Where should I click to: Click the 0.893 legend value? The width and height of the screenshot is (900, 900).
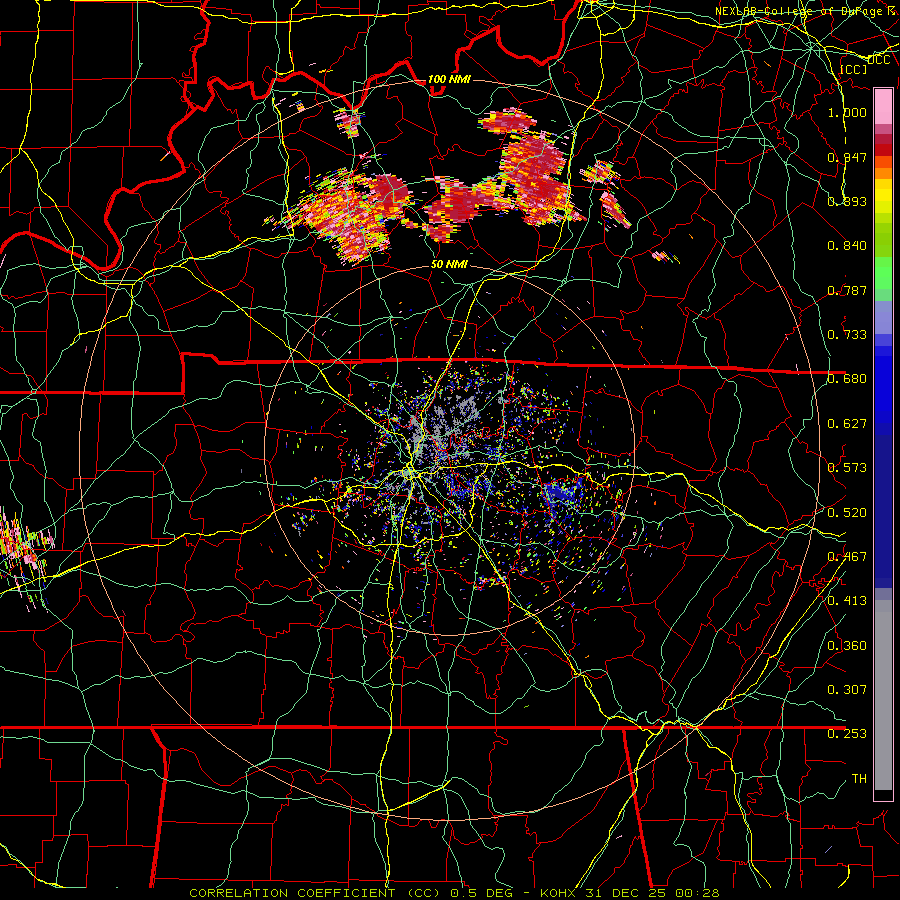click(x=847, y=201)
